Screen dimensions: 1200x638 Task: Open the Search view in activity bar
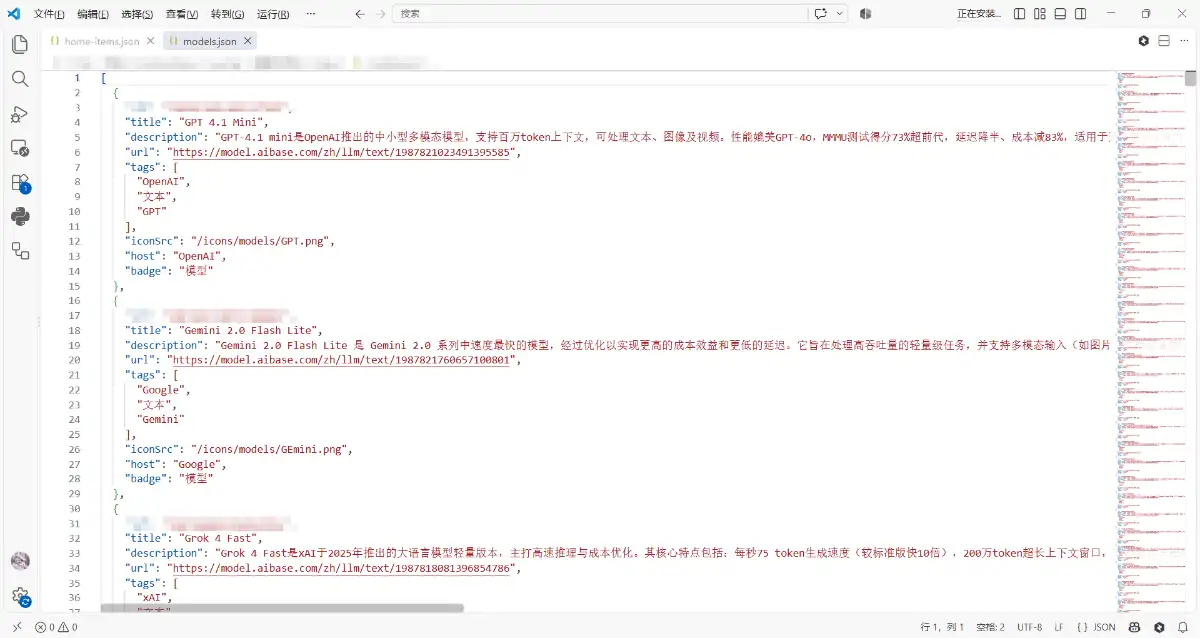point(19,79)
